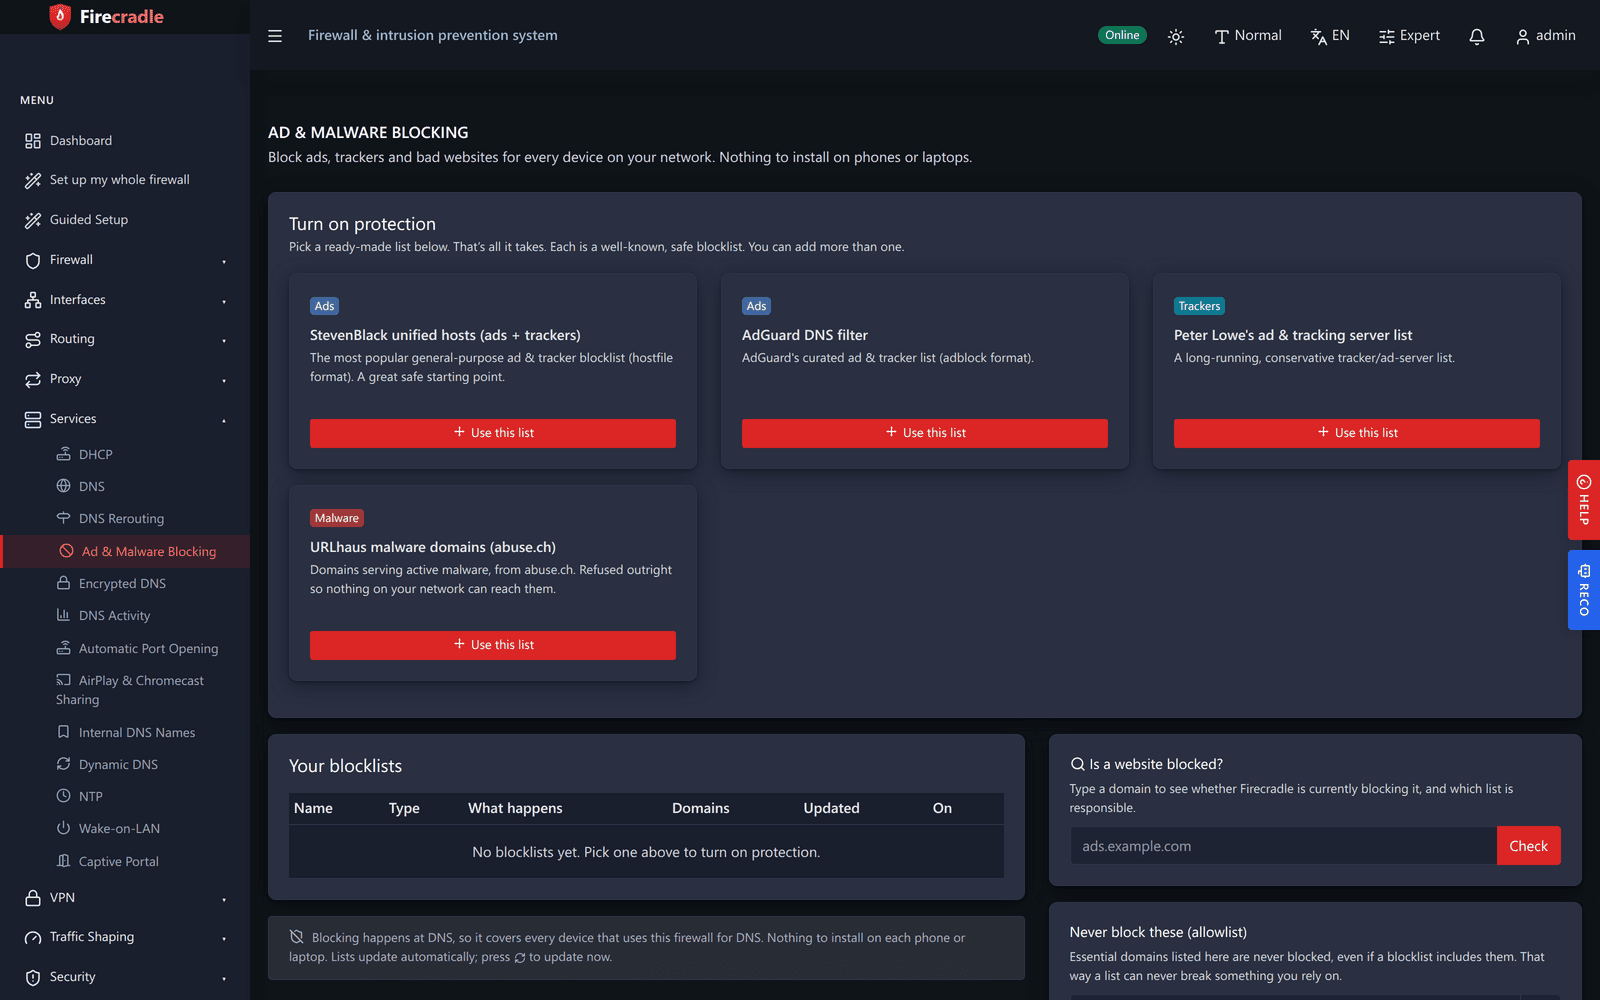Viewport: 1600px width, 1000px height.
Task: Click the Firewall shield icon
Action: pos(33,260)
